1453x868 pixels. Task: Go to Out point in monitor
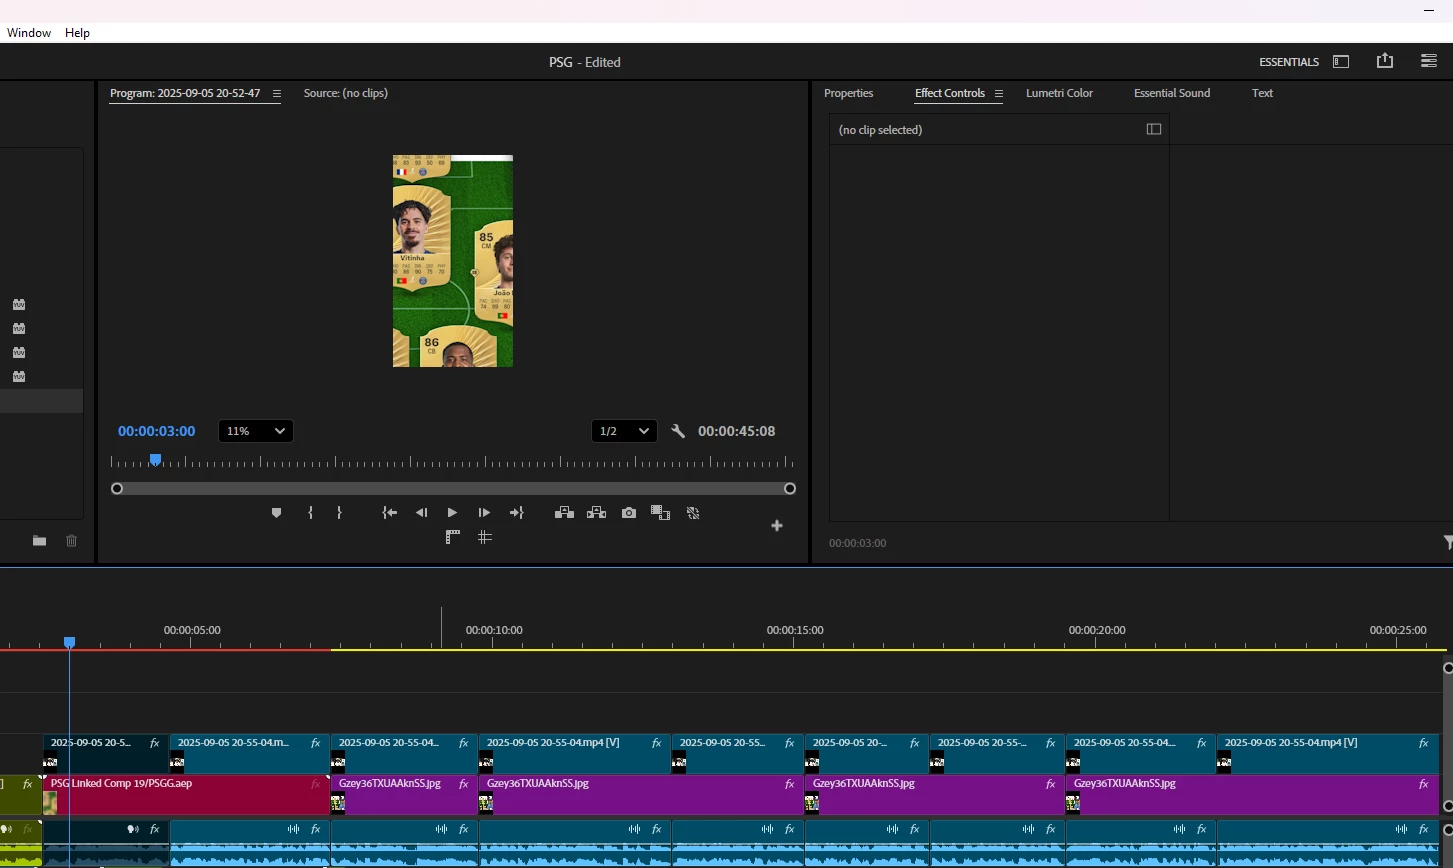516,513
